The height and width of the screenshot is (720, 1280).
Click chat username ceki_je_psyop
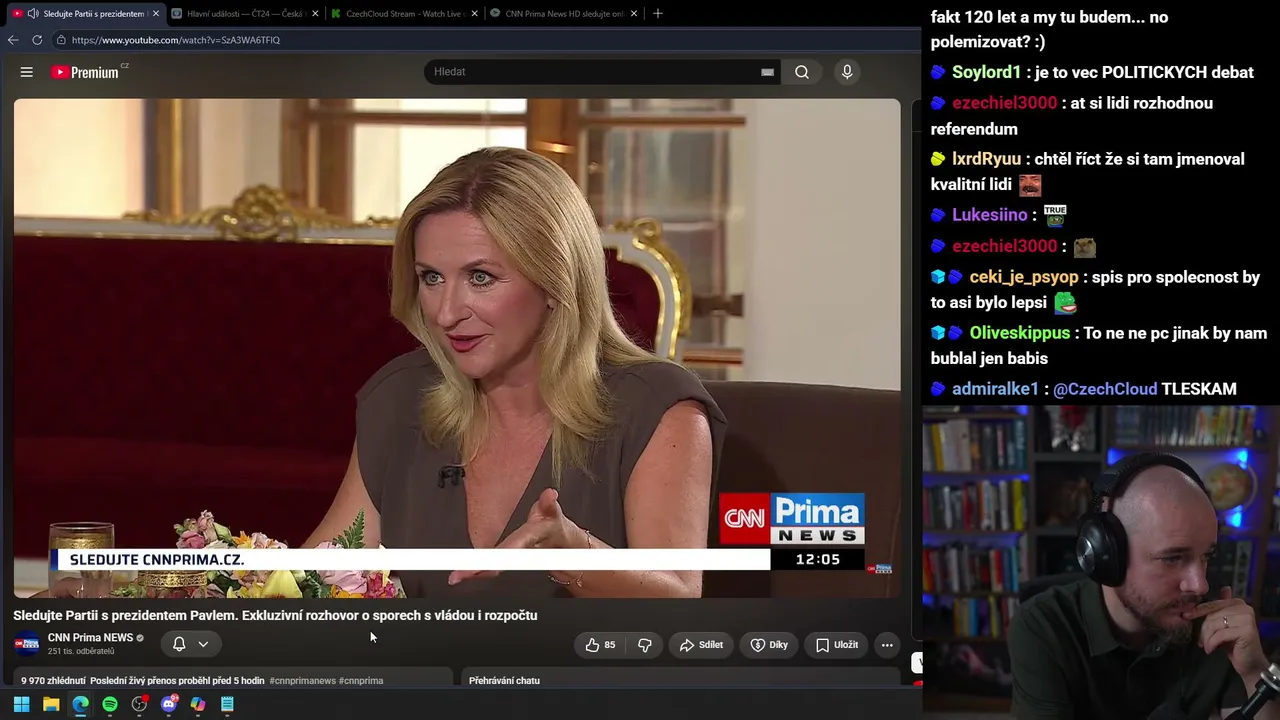tap(1024, 277)
